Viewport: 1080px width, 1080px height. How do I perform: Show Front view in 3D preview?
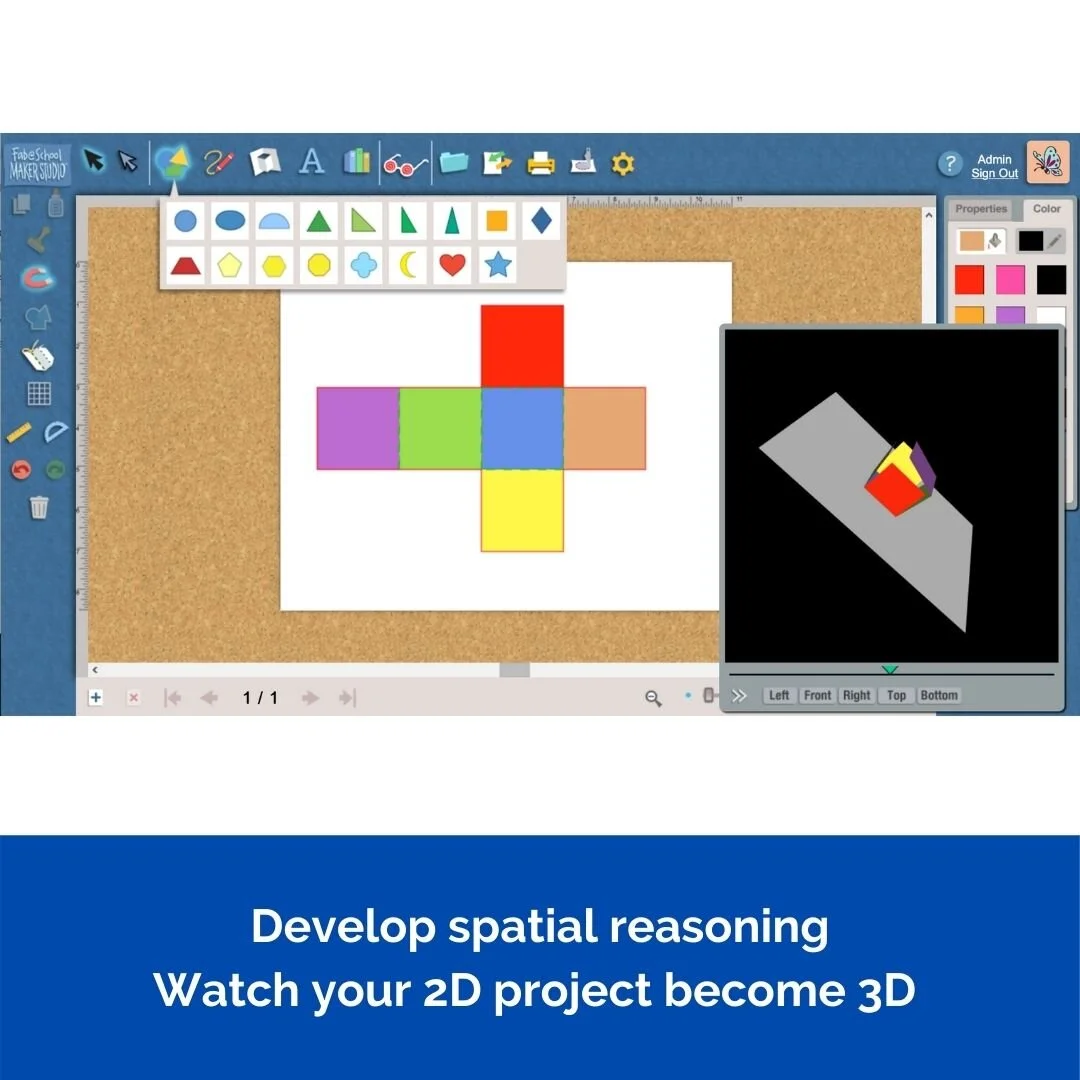tap(818, 696)
